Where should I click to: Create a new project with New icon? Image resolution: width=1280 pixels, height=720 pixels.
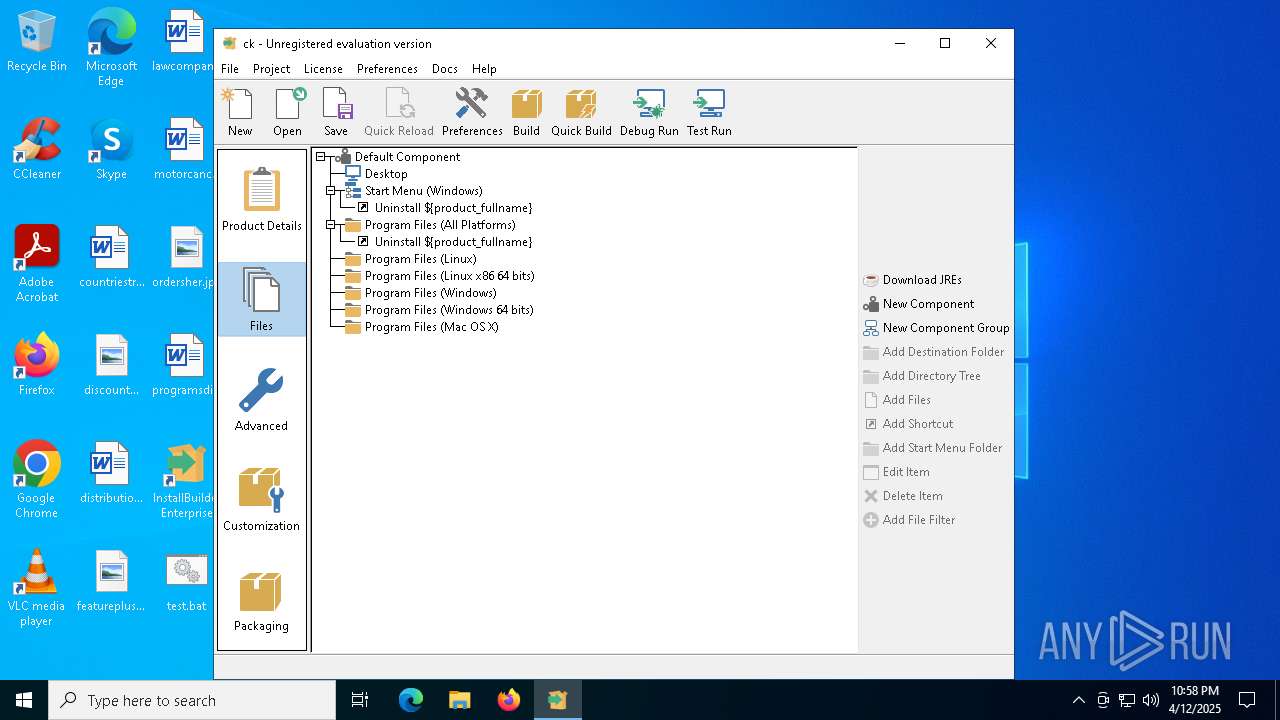240,112
